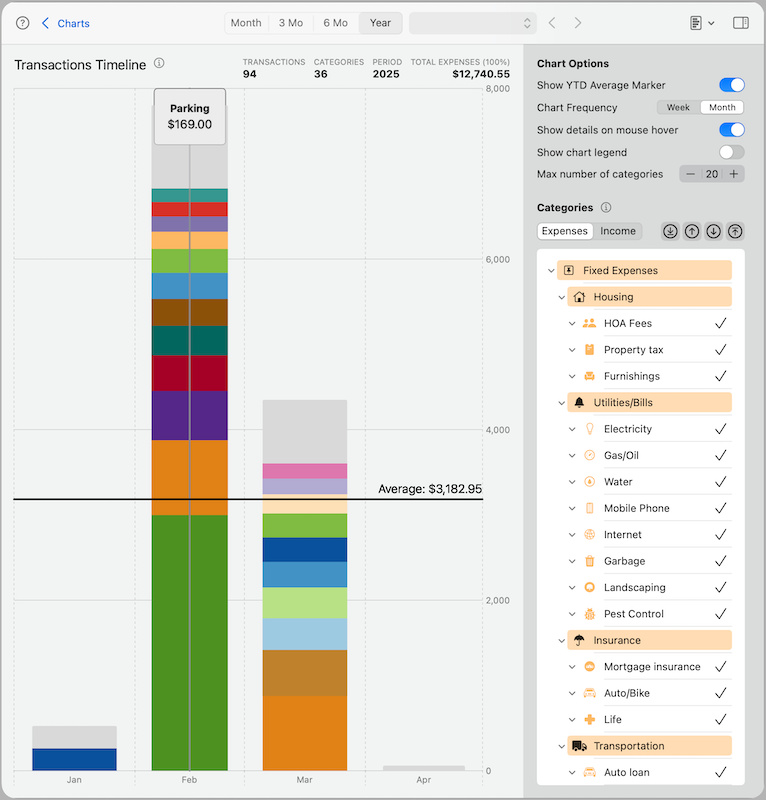Go to the previous period arrow

pyautogui.click(x=552, y=23)
